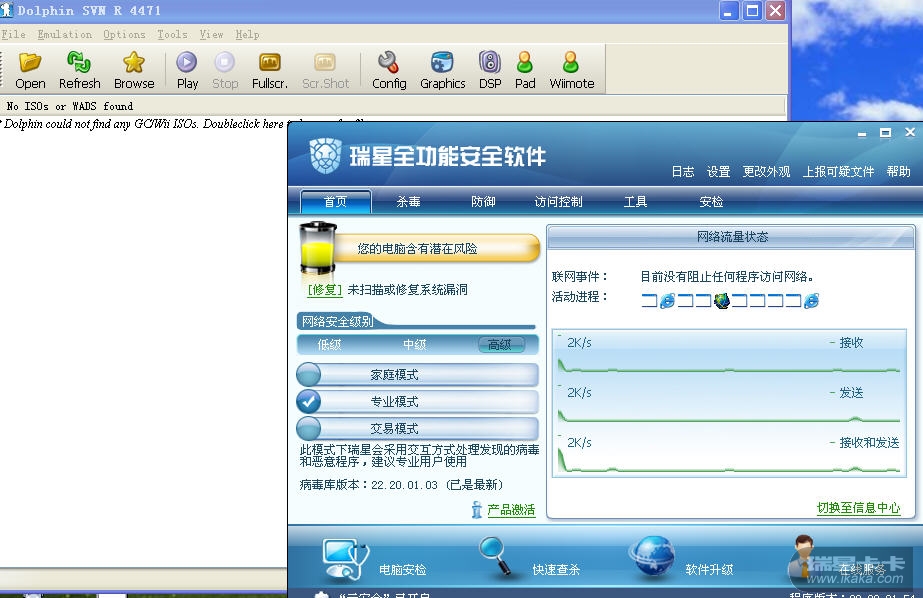Switch to the 访问控制 tab
The width and height of the screenshot is (923, 598).
coord(558,201)
